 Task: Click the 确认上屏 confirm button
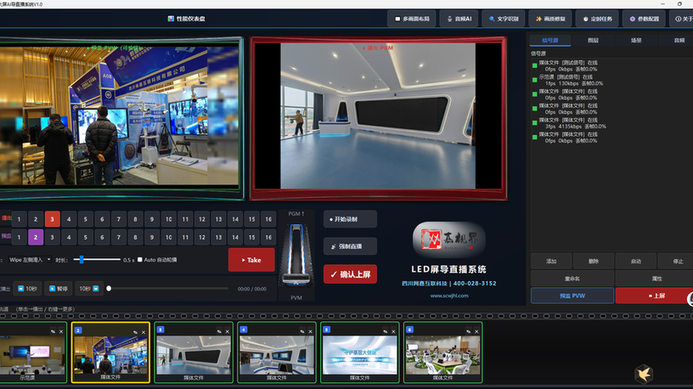pyautogui.click(x=350, y=274)
